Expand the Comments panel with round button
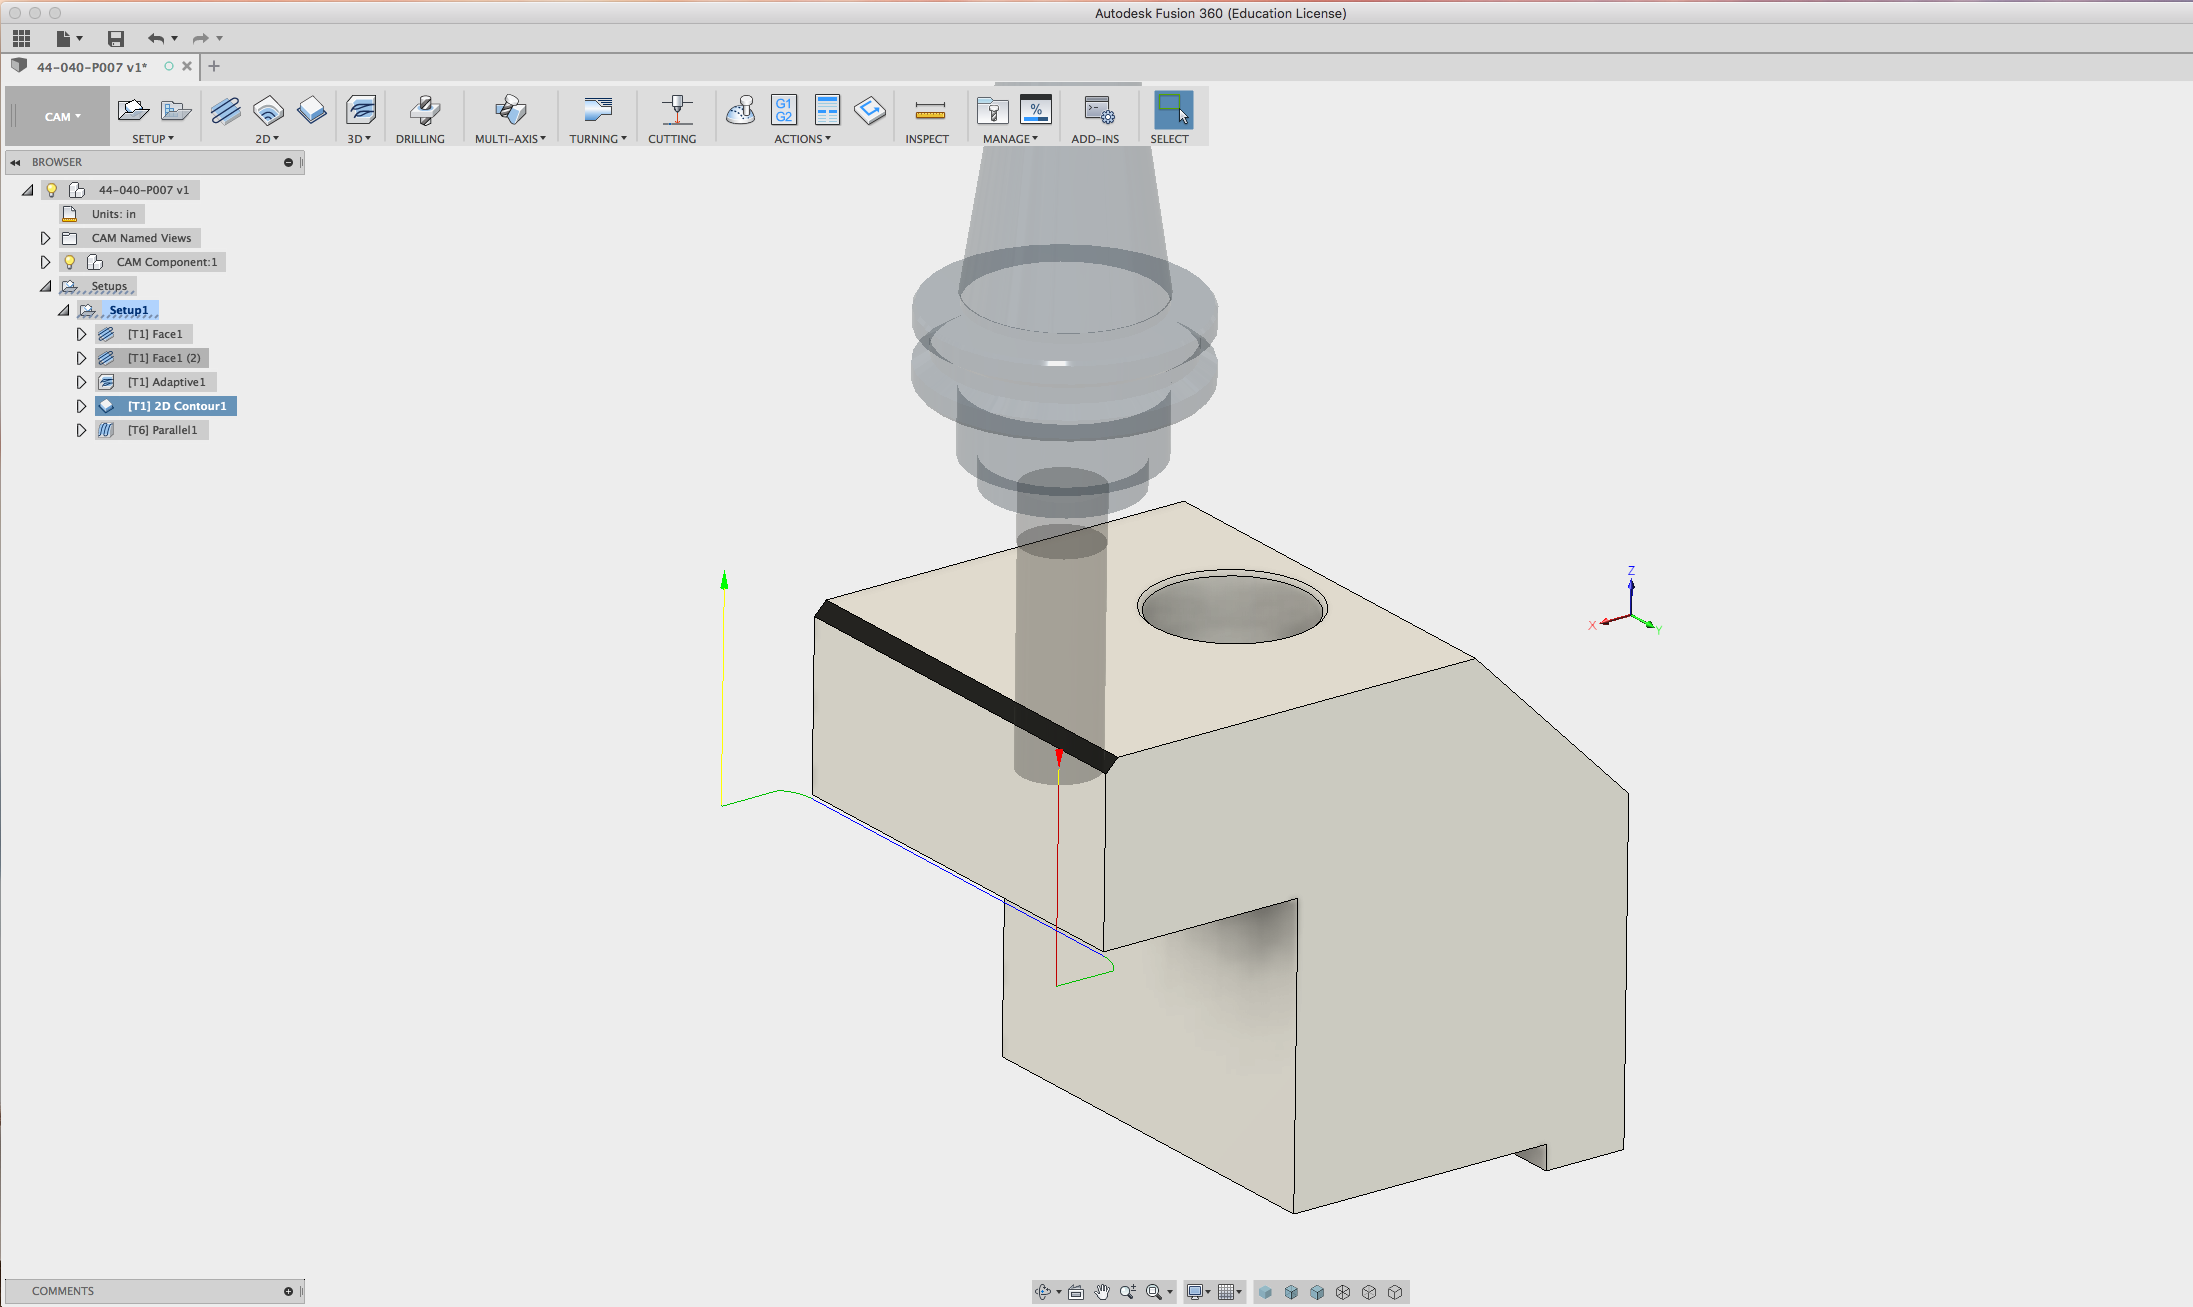 (288, 1291)
